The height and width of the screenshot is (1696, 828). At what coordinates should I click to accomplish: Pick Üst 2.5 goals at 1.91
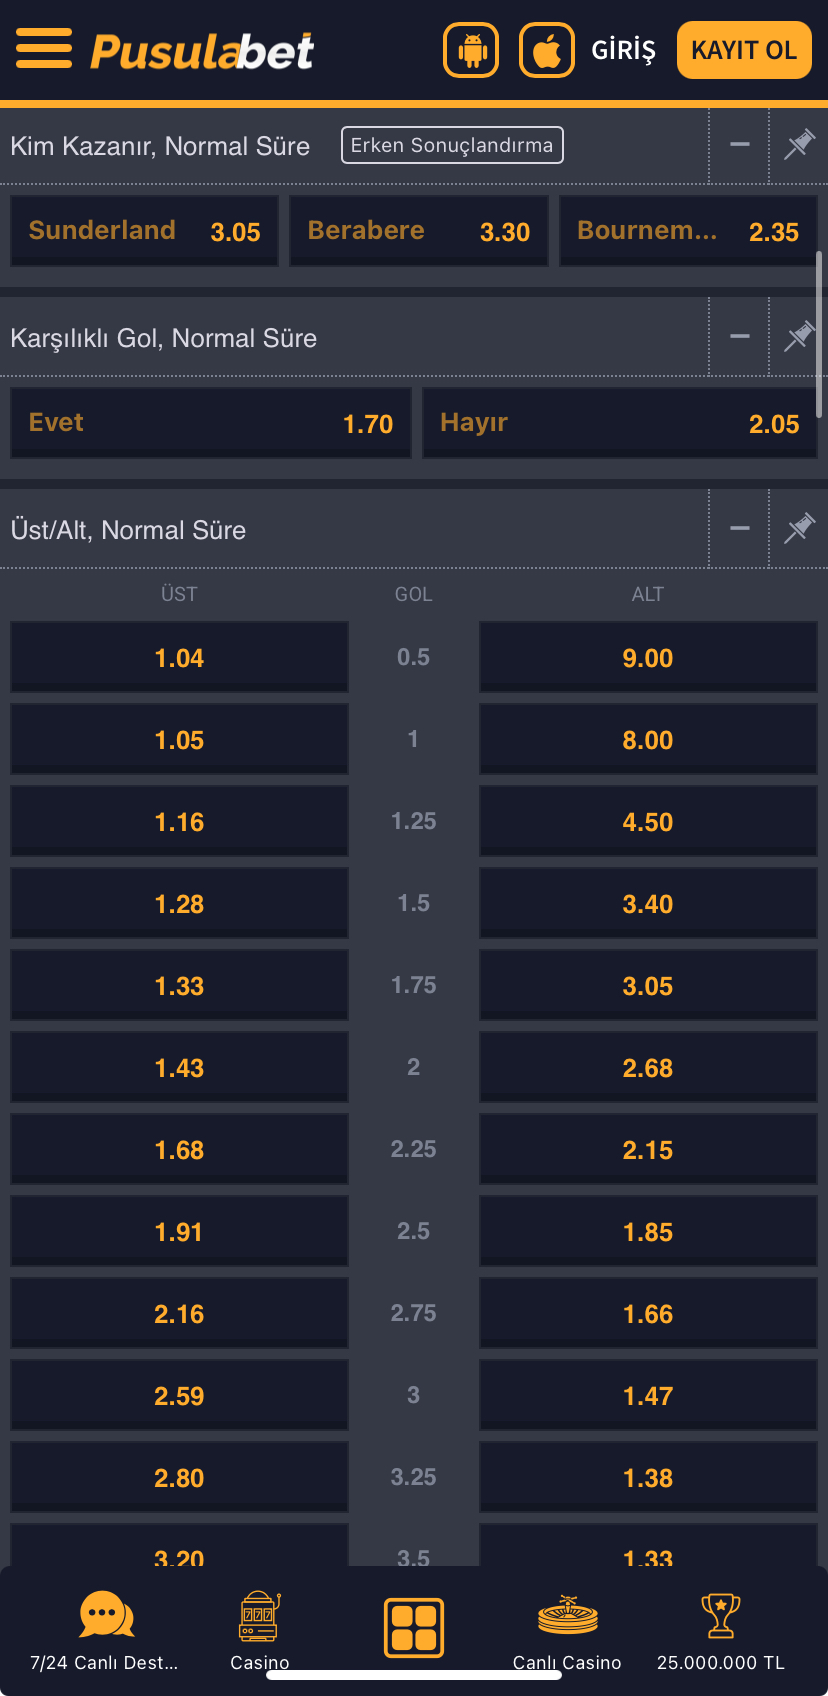[x=179, y=1231]
